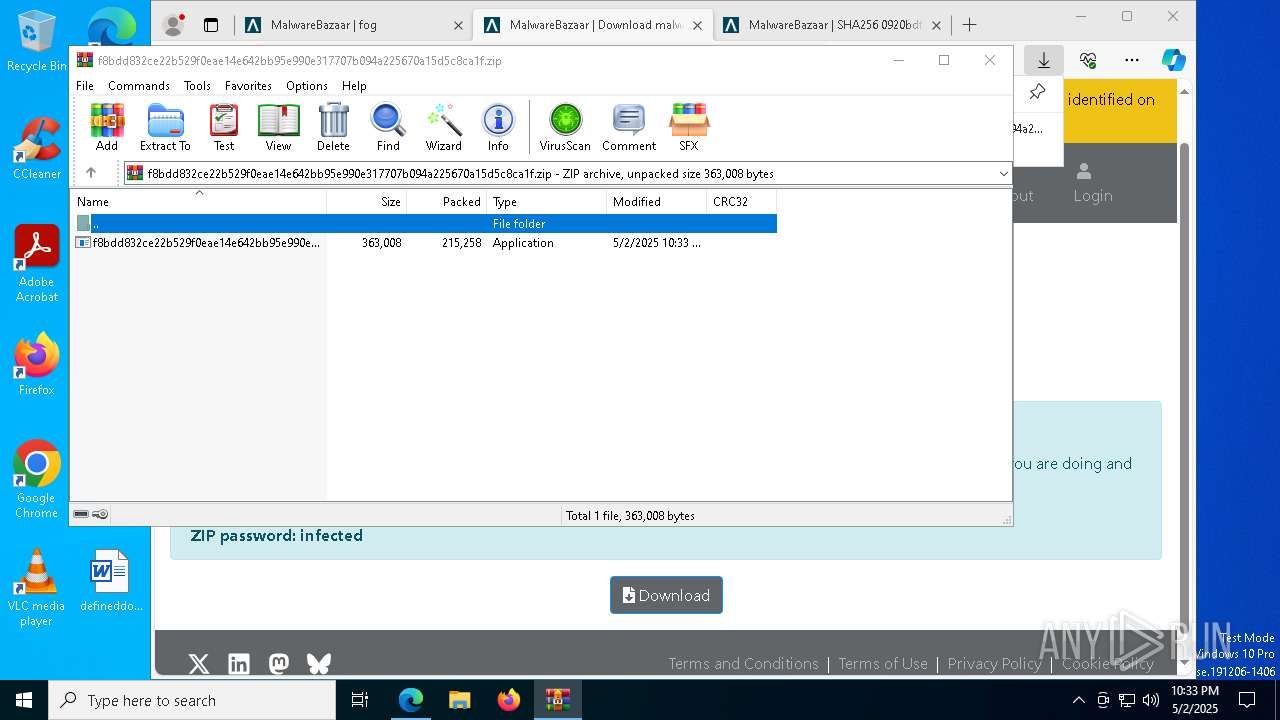Image resolution: width=1280 pixels, height=720 pixels.
Task: Open the Tools menu
Action: click(197, 86)
